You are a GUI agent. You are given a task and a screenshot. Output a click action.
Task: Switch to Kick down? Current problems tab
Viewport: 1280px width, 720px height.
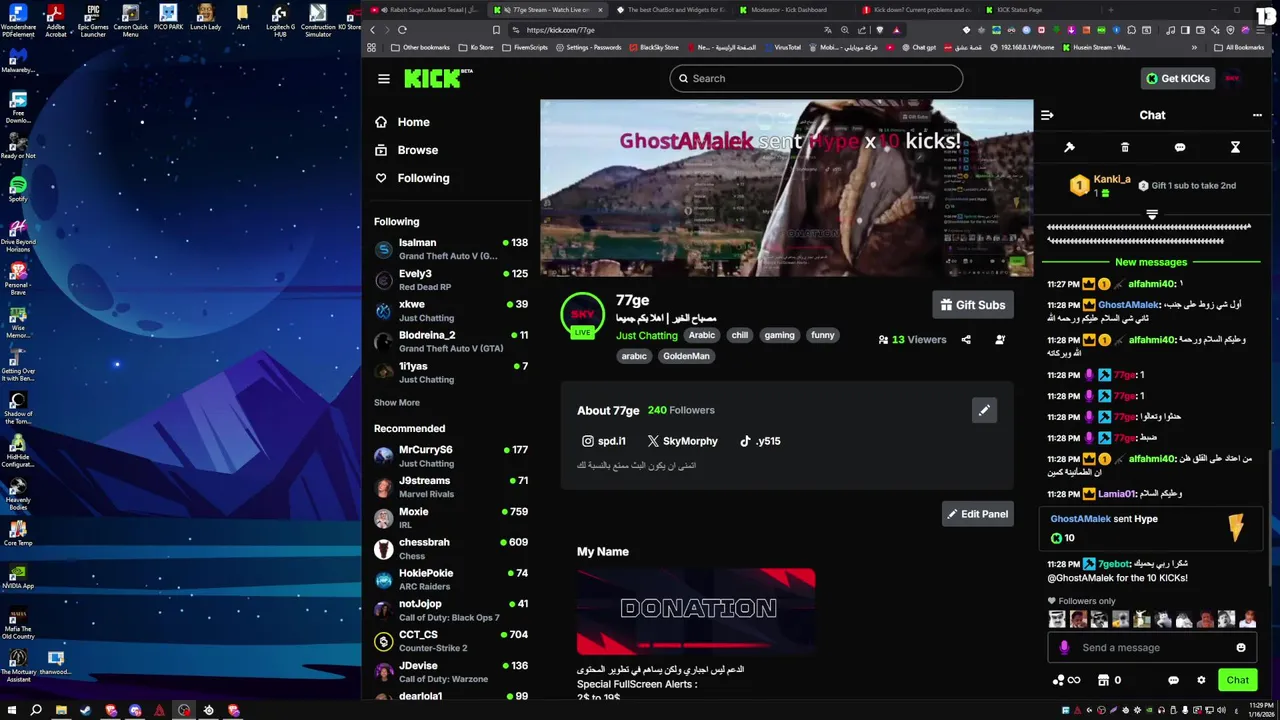pos(917,10)
